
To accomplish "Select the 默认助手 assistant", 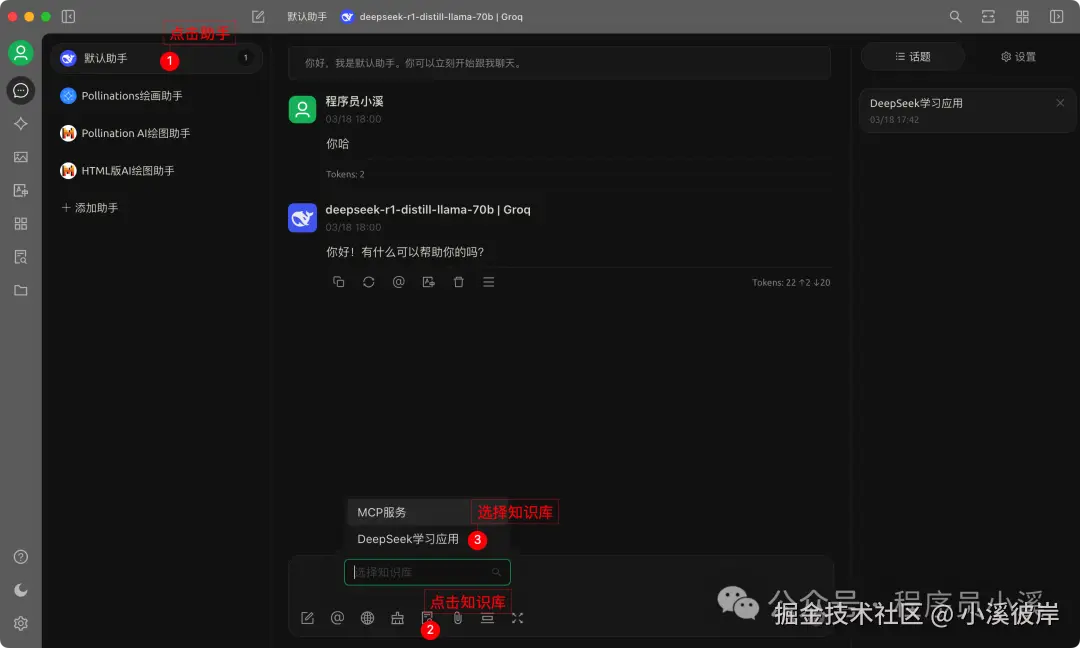I will tap(157, 59).
